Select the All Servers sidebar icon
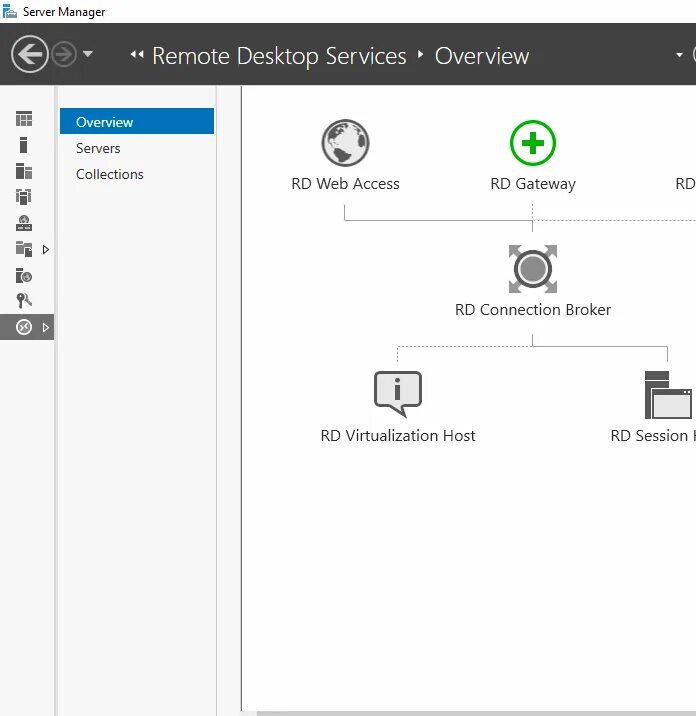 tap(24, 171)
